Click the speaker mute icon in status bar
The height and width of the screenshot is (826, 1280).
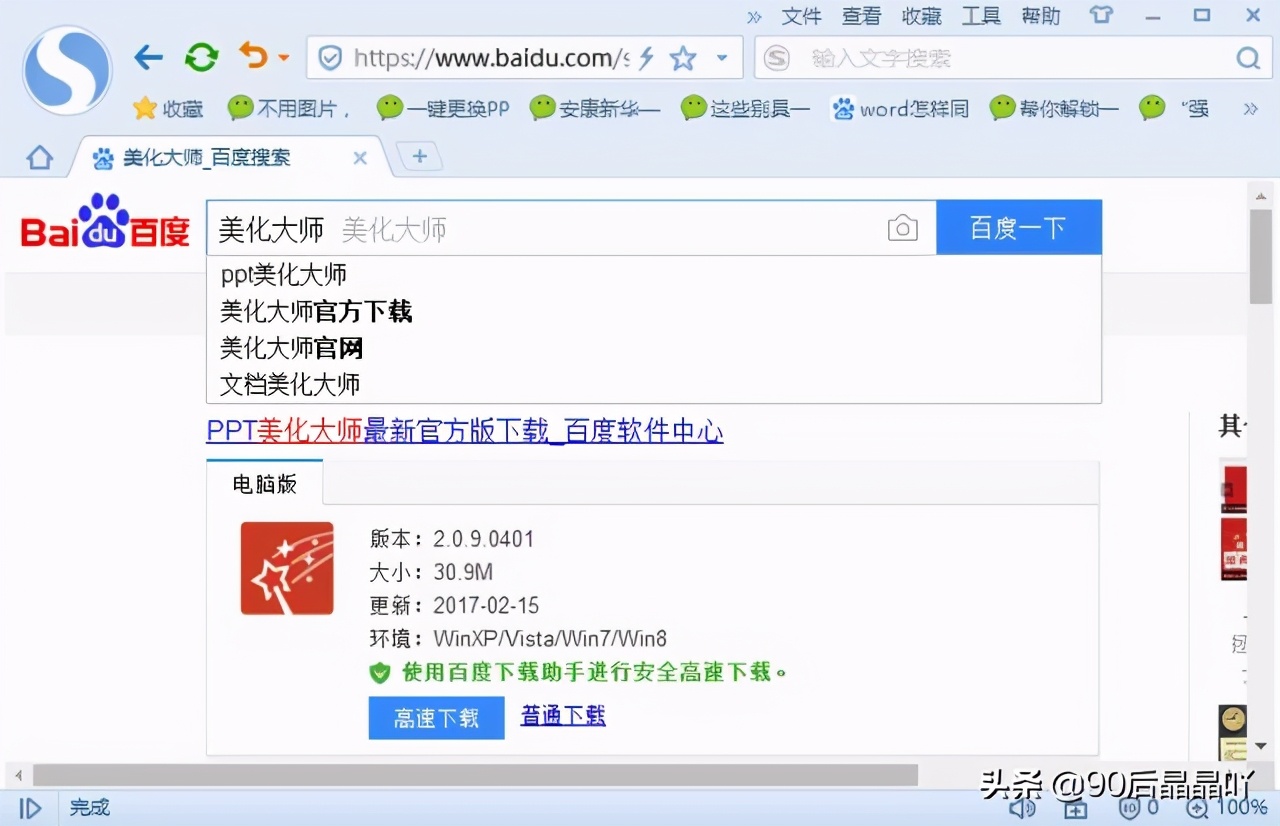coord(1022,807)
